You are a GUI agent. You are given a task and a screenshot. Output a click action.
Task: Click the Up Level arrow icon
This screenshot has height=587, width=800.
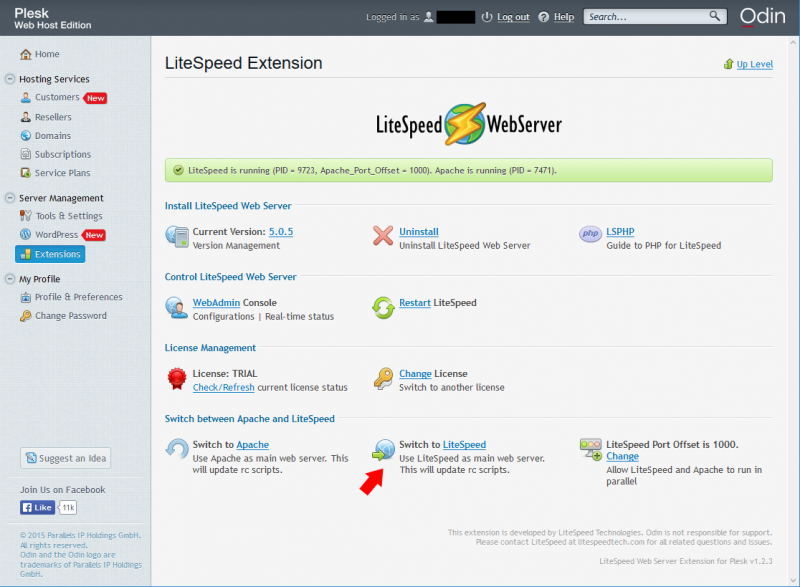click(x=729, y=64)
